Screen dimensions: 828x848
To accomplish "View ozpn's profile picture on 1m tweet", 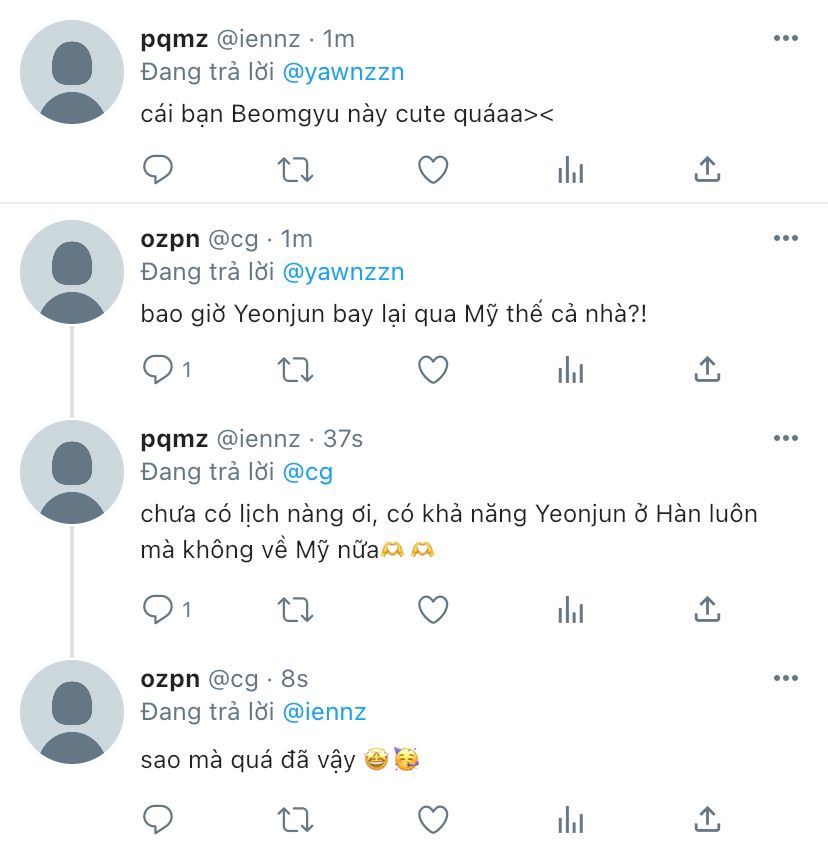I will [x=72, y=272].
